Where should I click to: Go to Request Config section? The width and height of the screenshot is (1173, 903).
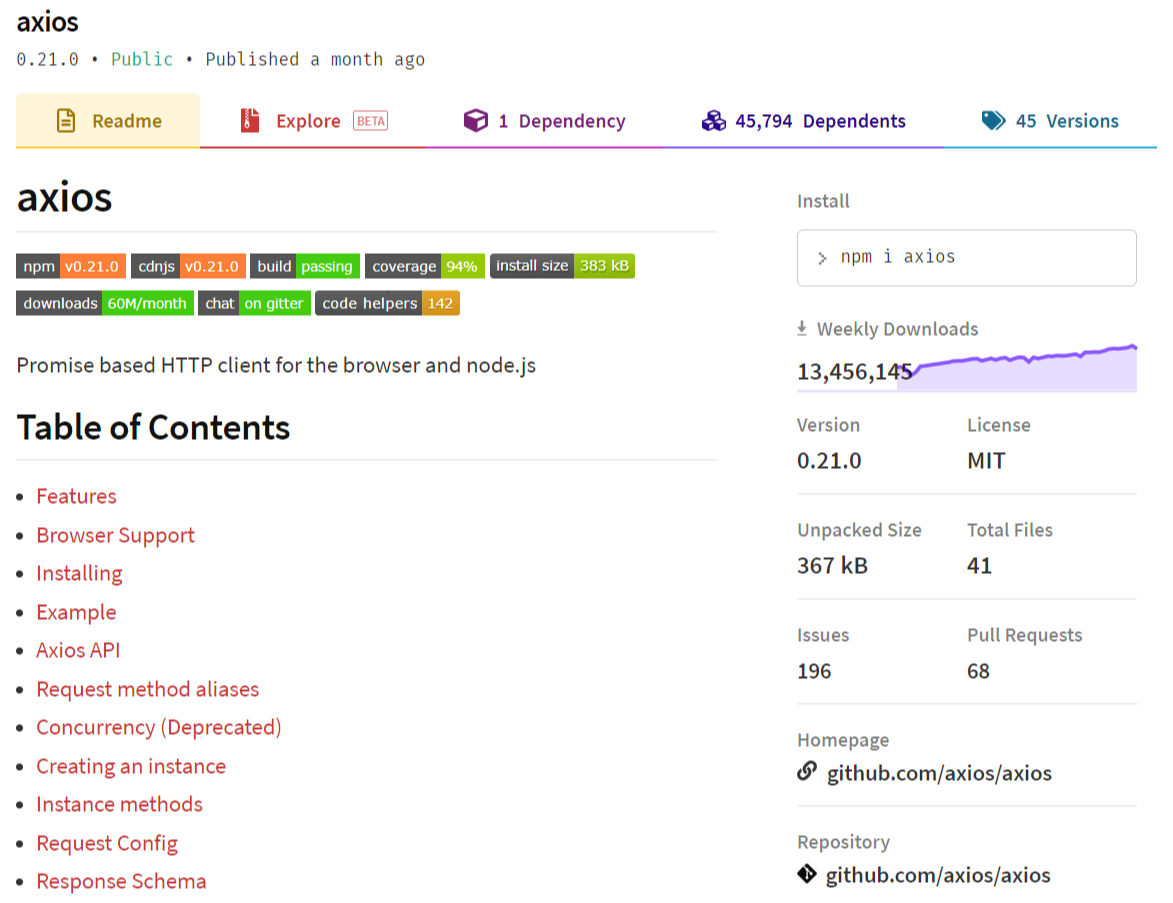coord(107,843)
